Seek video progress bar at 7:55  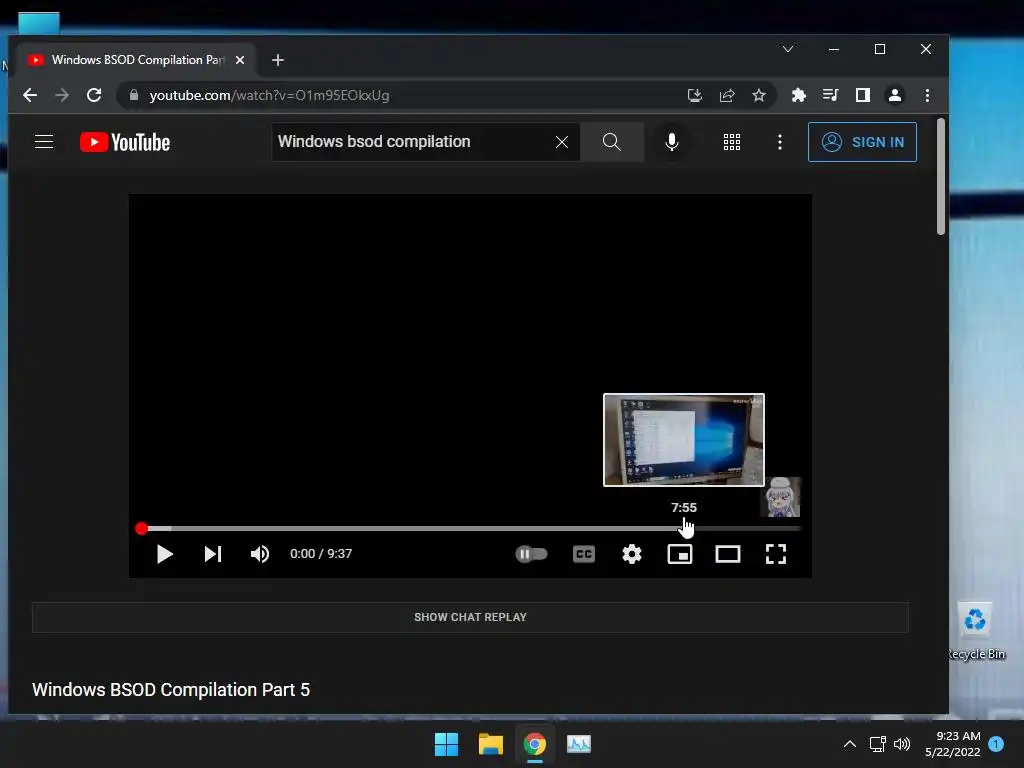684,528
